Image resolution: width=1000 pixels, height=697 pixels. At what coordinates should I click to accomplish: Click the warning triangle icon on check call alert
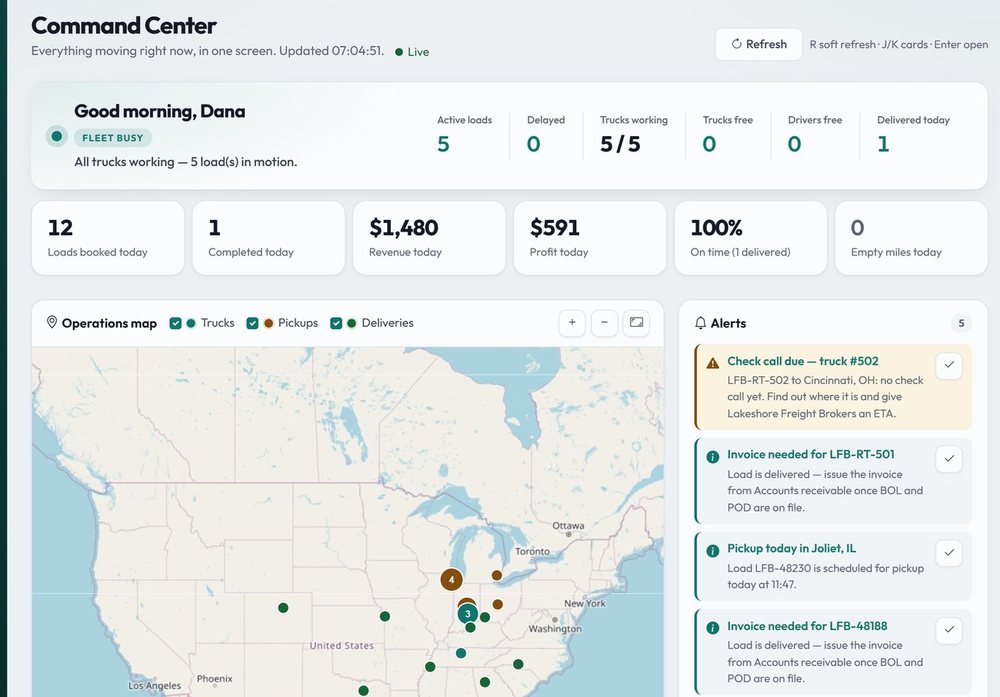[x=713, y=363]
